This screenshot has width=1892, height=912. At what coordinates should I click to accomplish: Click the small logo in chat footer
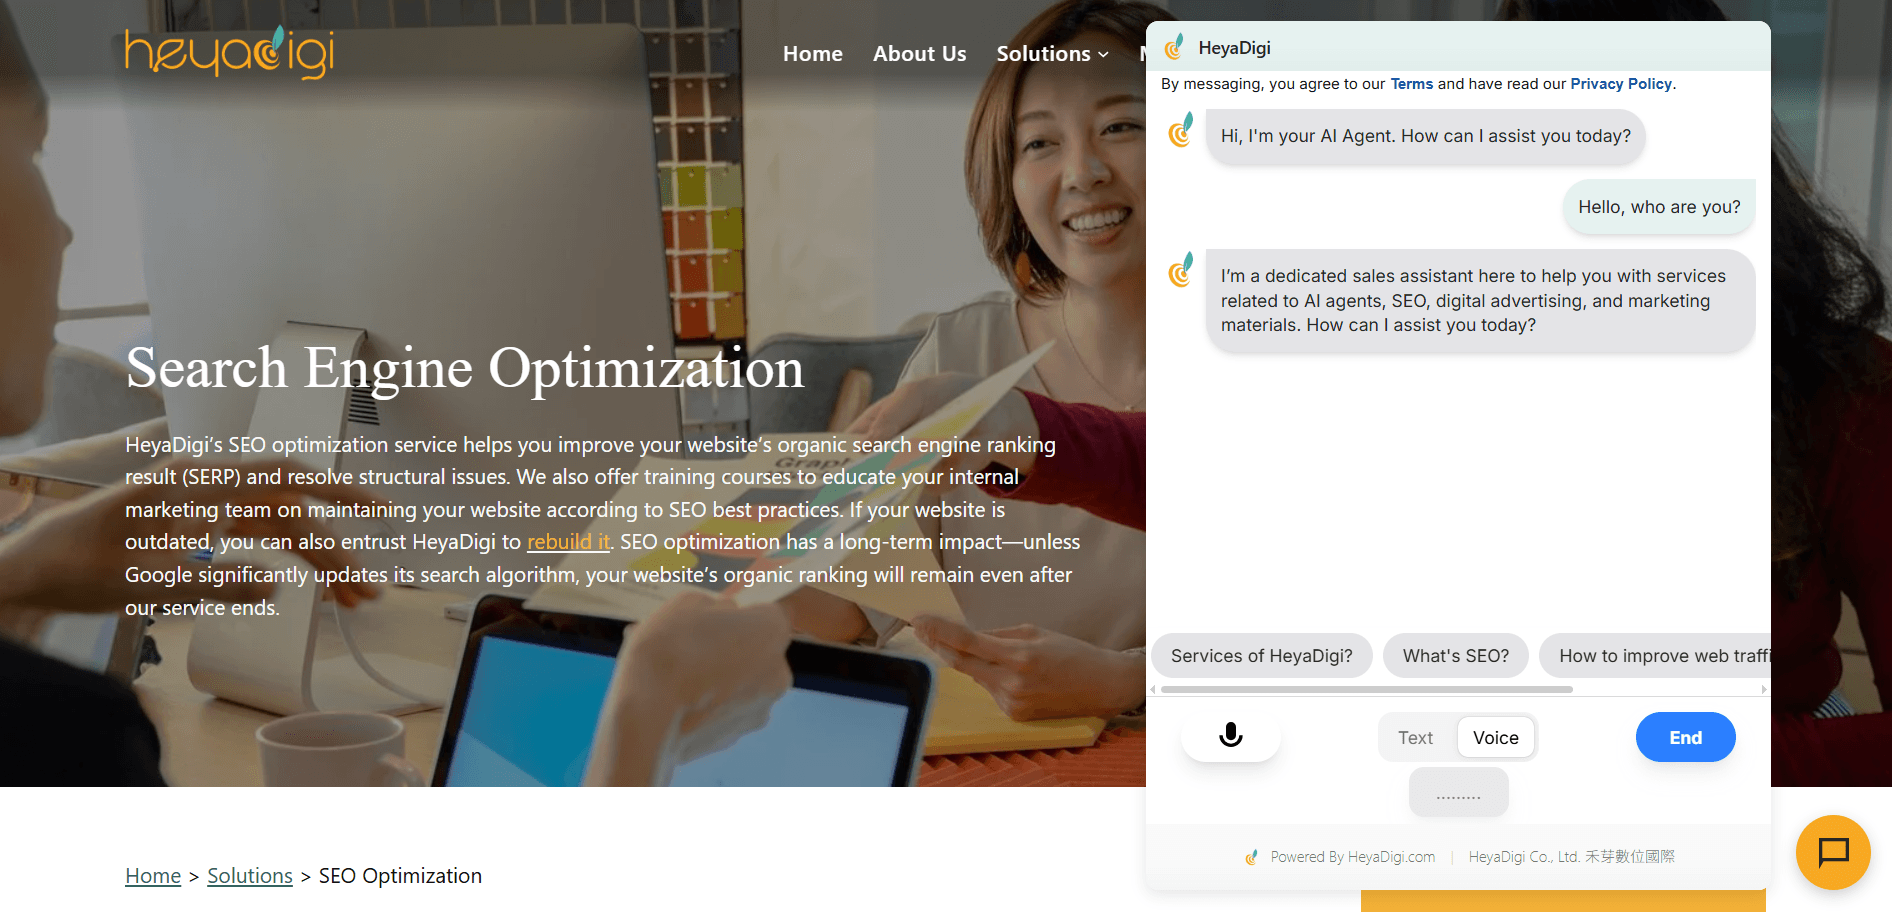point(1251,857)
